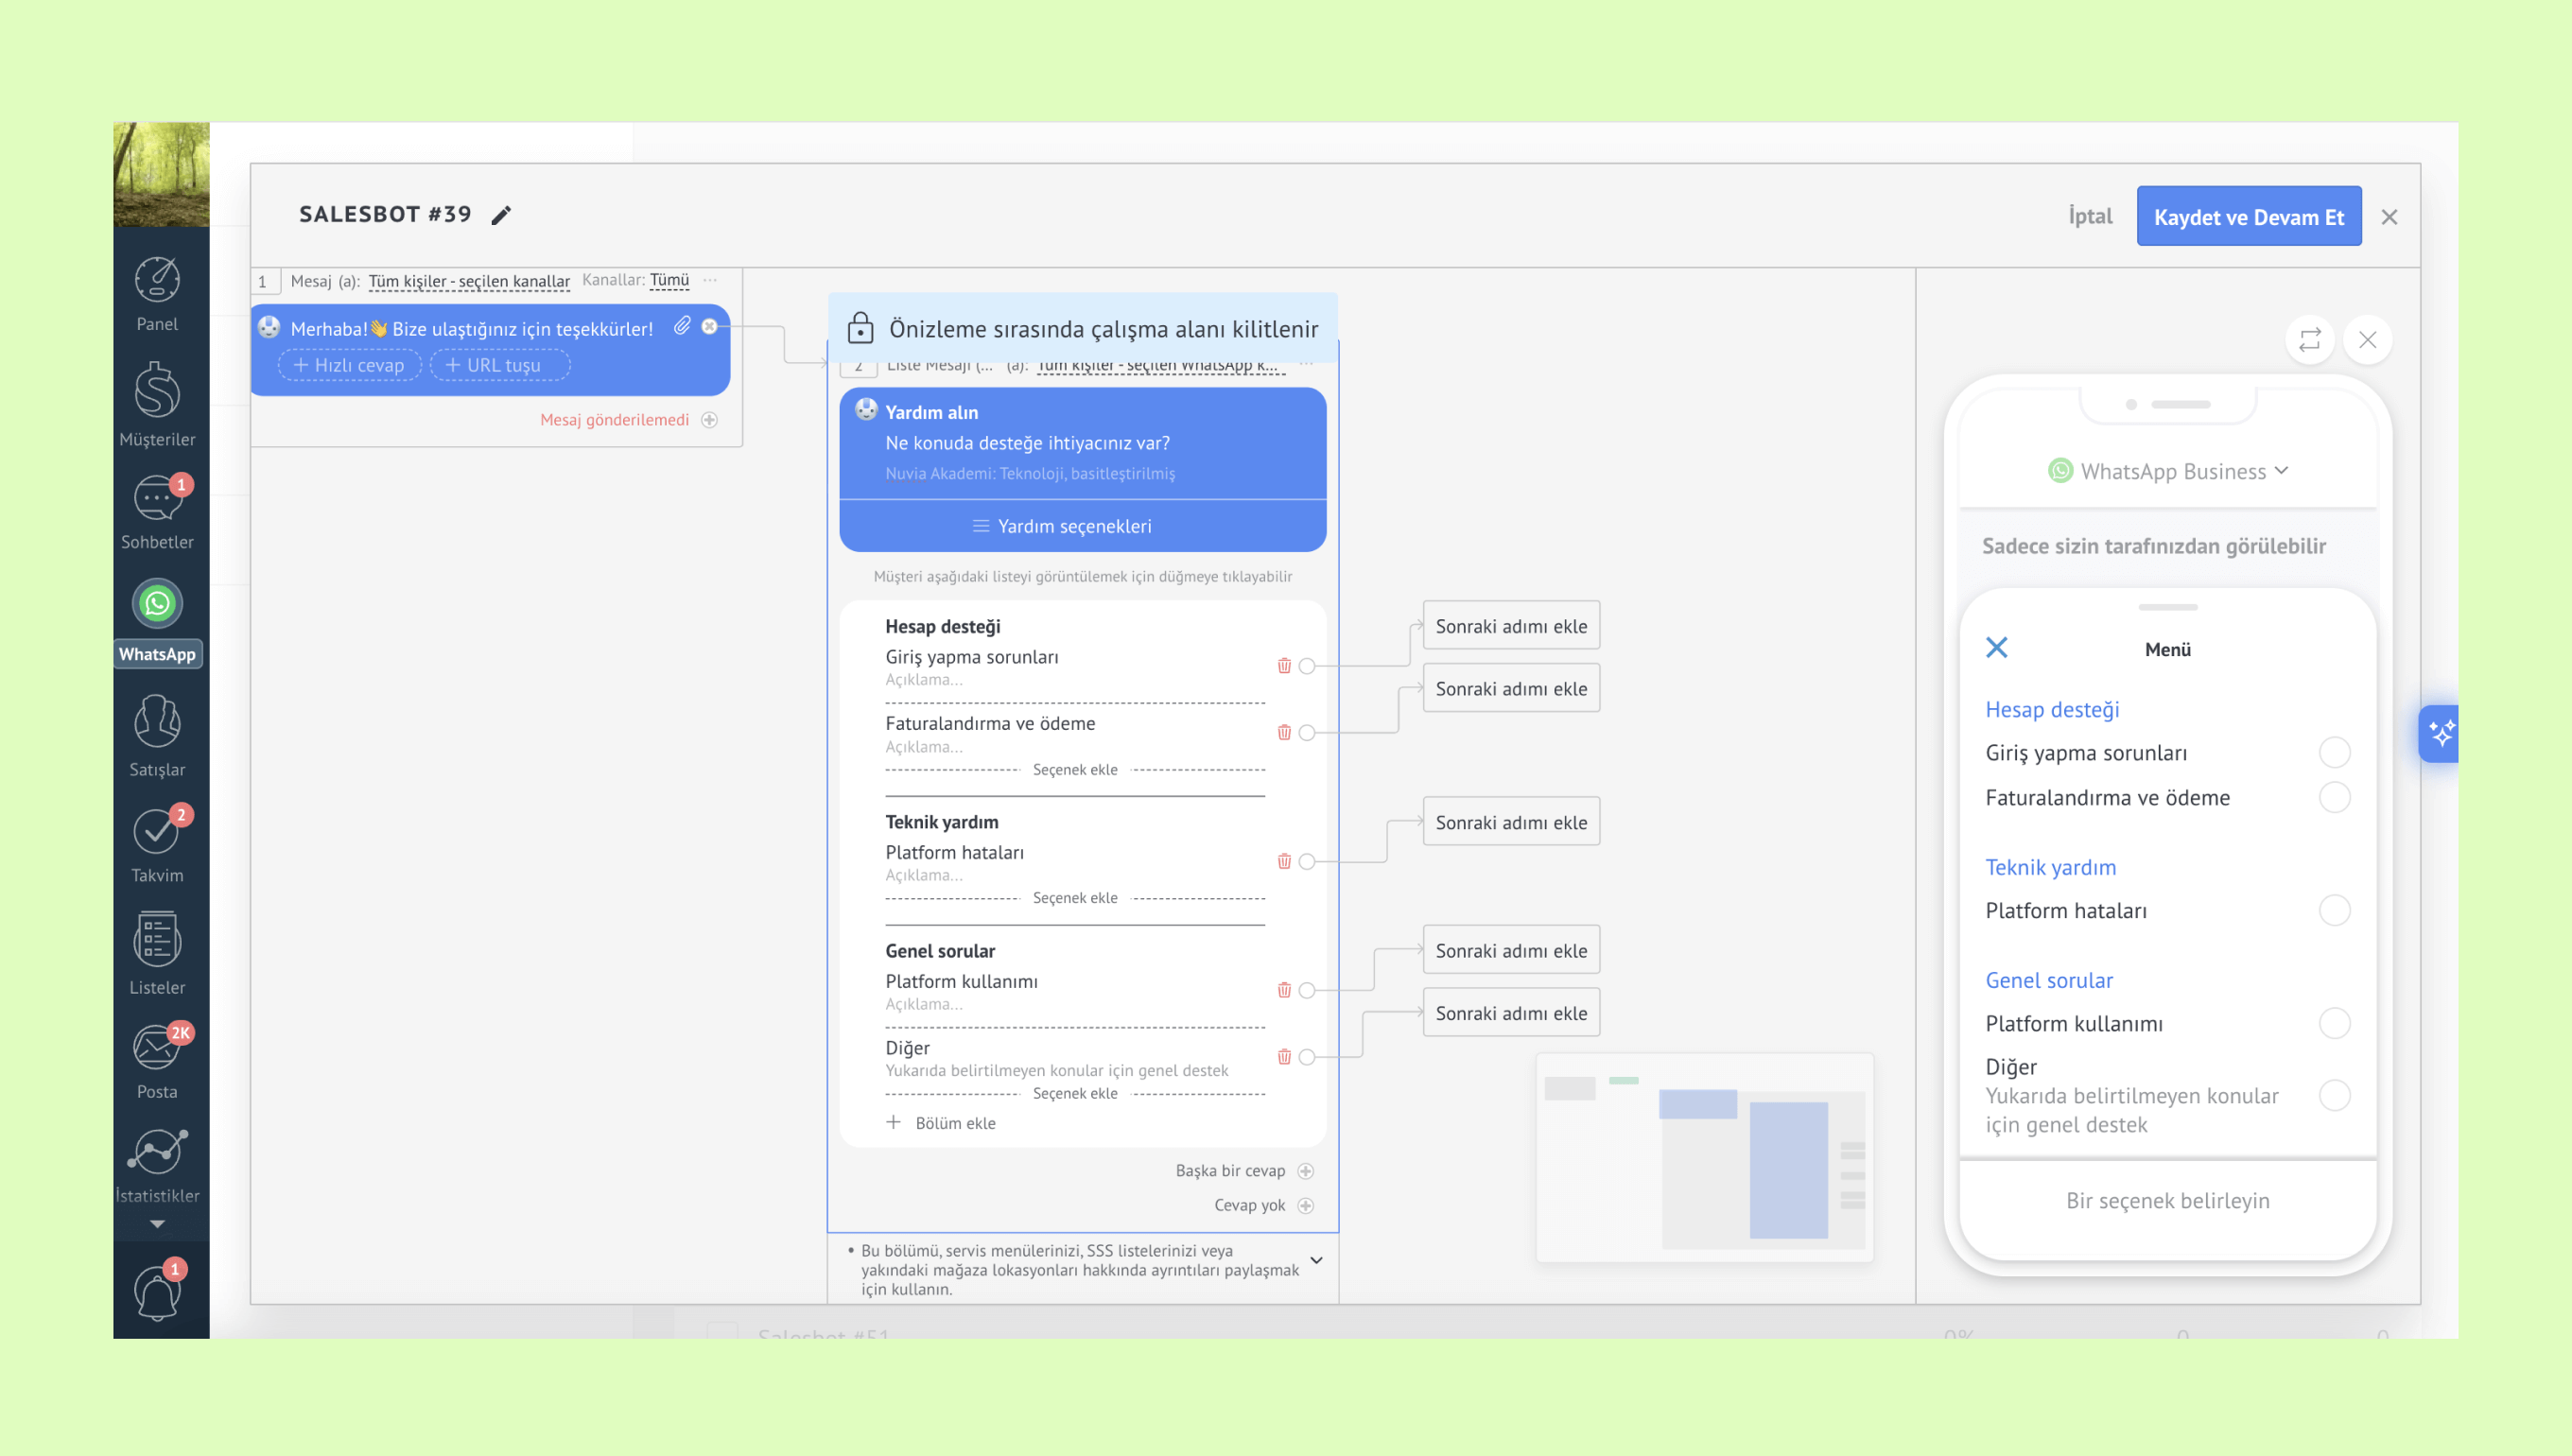2572x1456 pixels.
Task: Click the preview refresh arrows icon
Action: click(x=2309, y=340)
